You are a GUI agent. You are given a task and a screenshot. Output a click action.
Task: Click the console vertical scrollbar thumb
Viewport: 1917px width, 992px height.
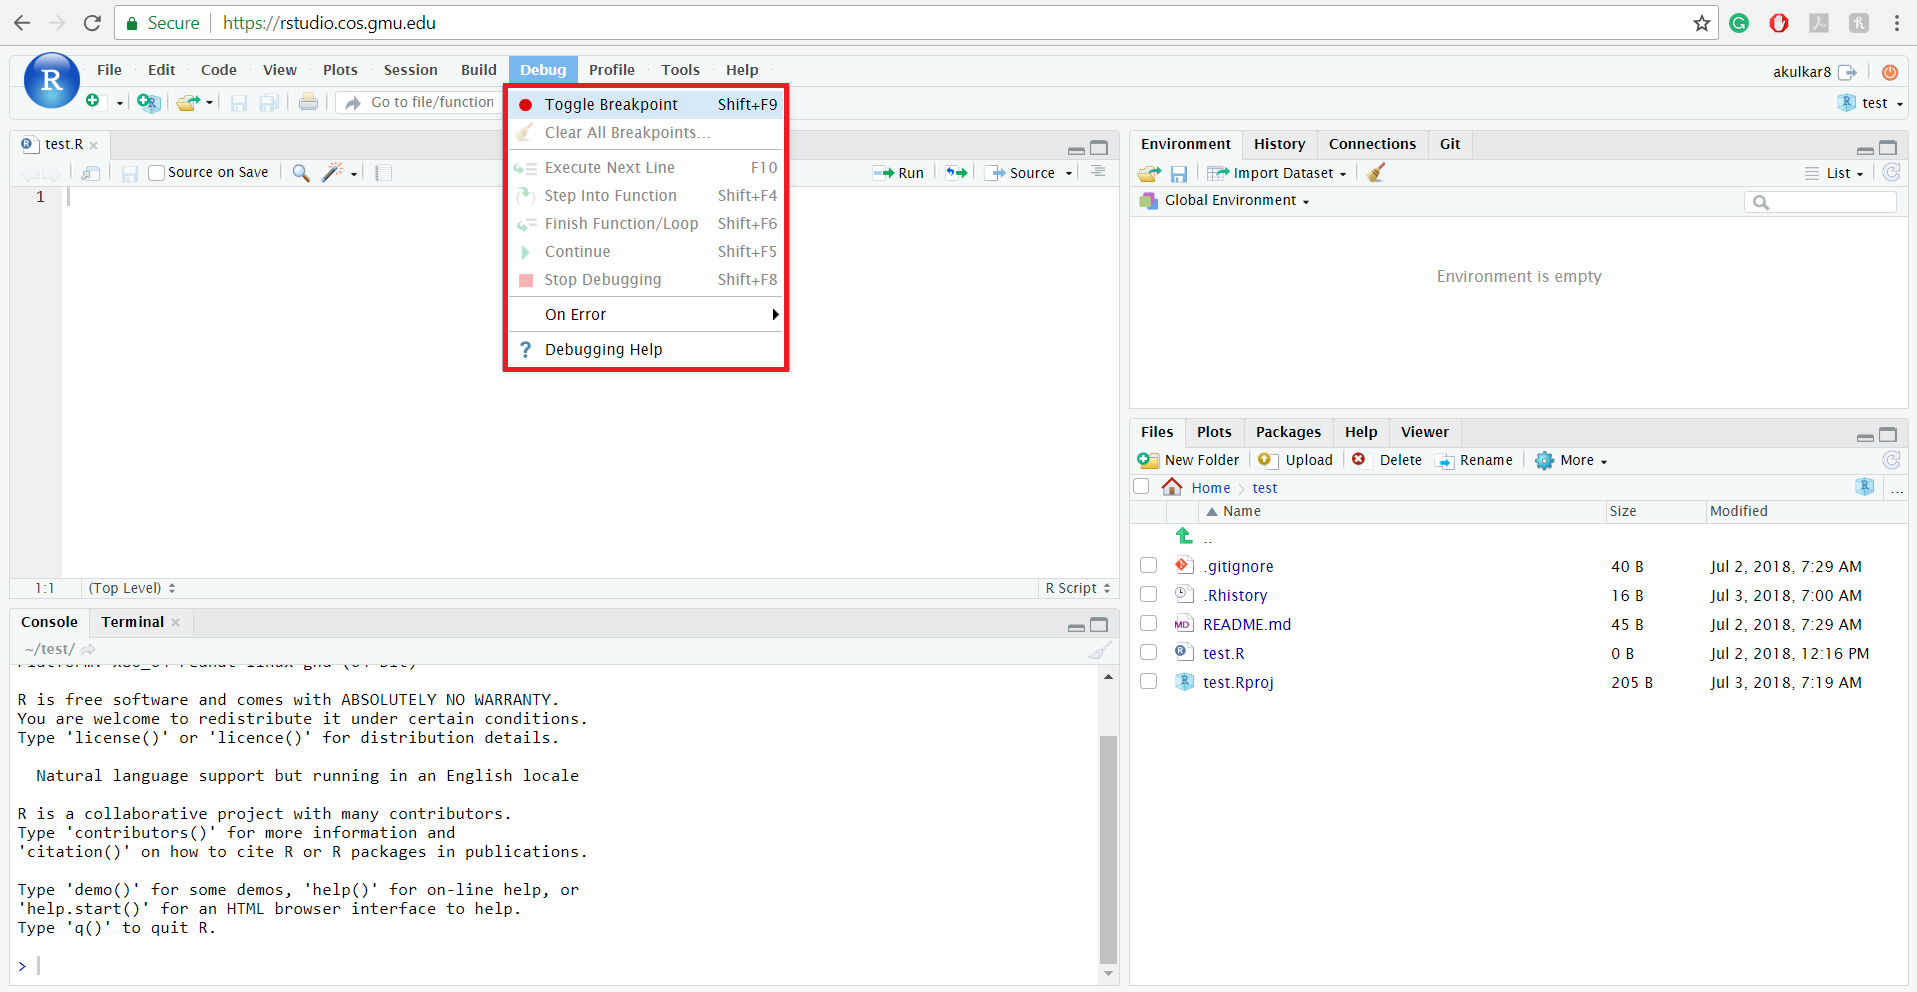pyautogui.click(x=1108, y=848)
